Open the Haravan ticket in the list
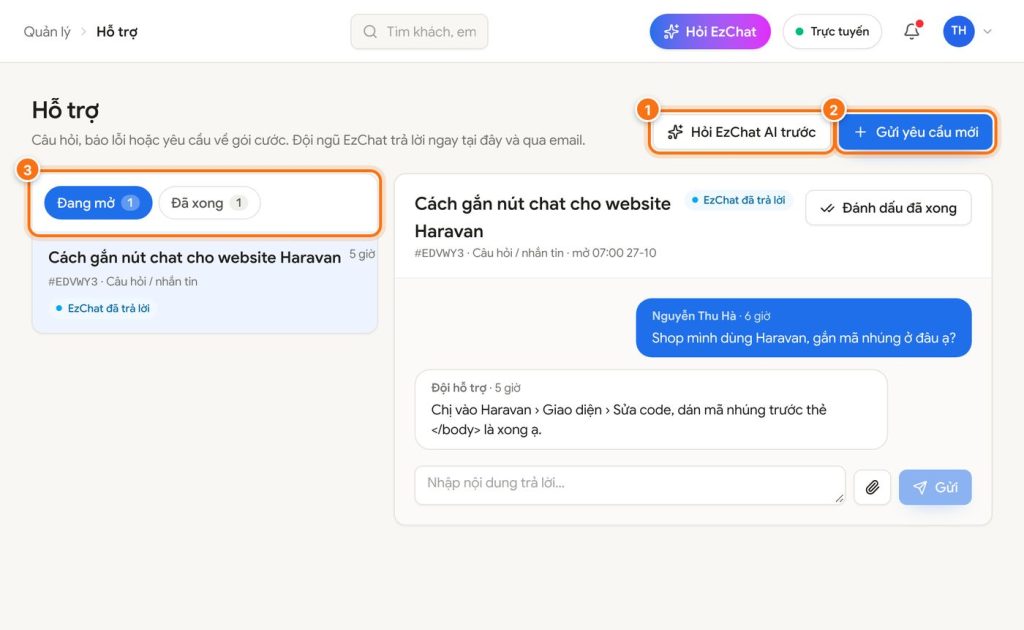 (x=204, y=285)
